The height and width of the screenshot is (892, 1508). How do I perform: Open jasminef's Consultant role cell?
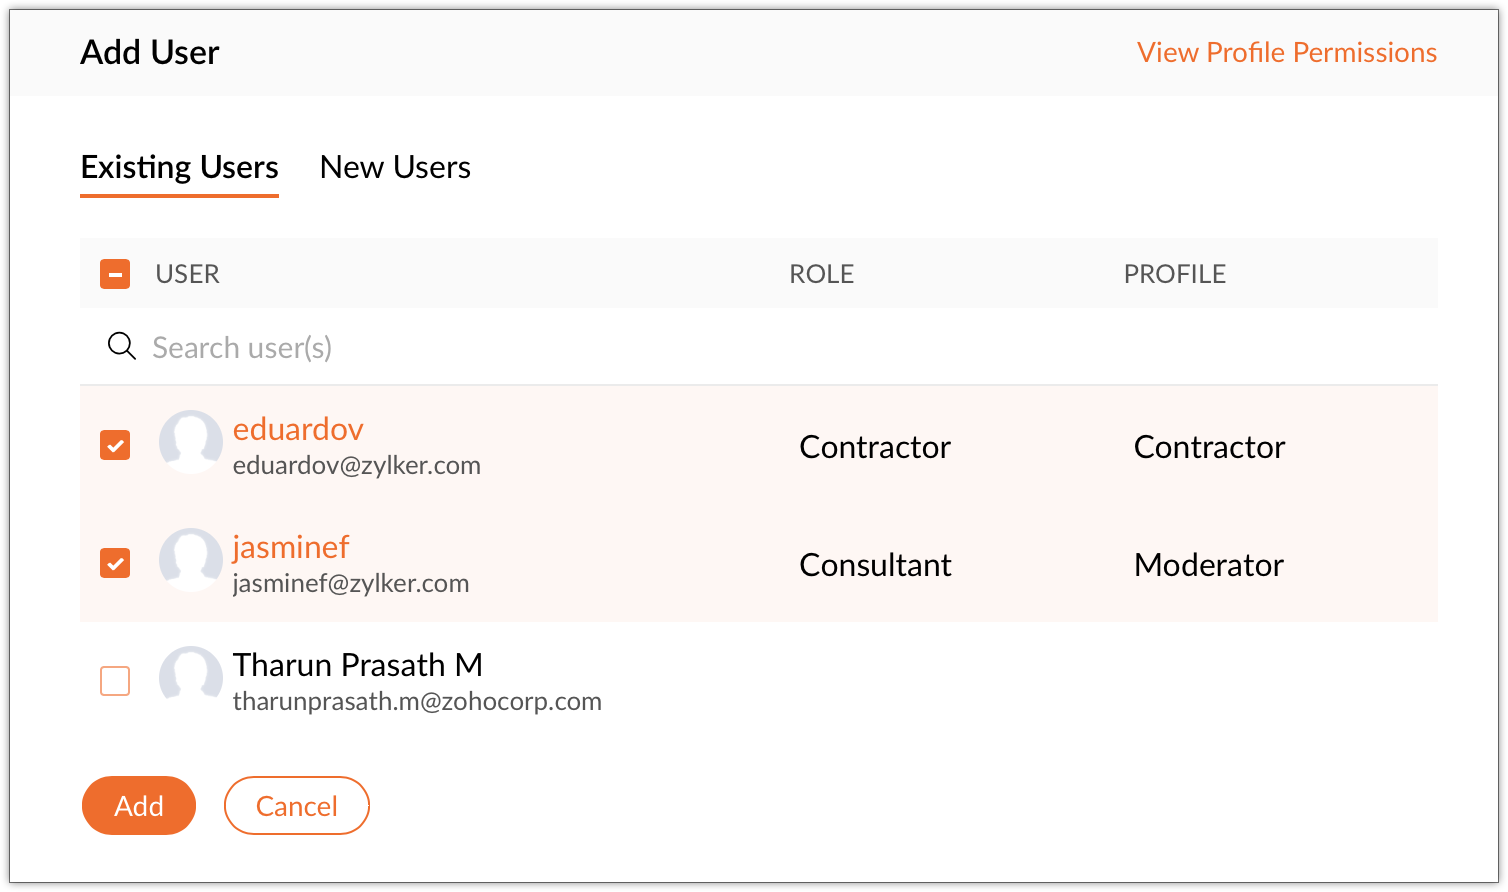tap(875, 565)
